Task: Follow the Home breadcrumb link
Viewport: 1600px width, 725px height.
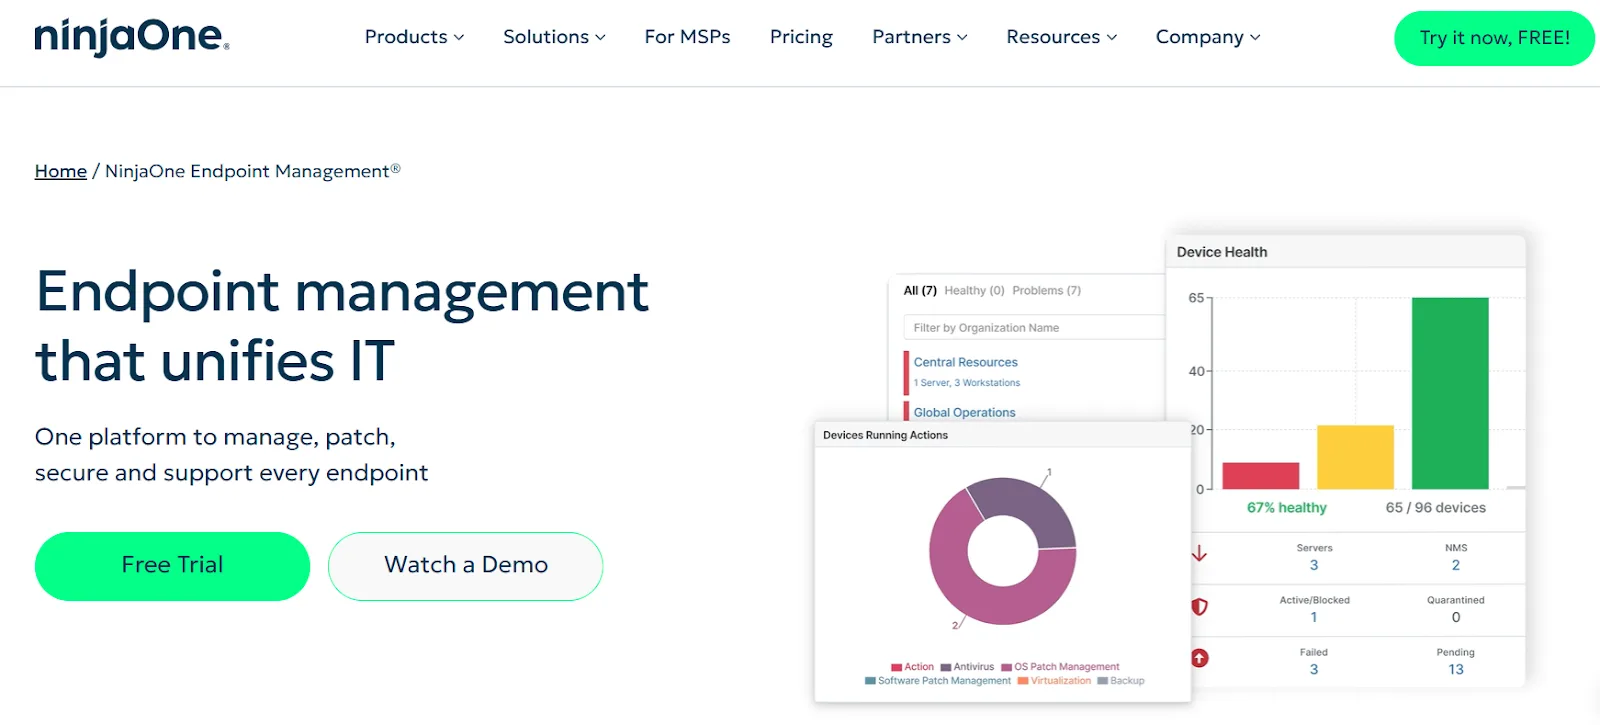Action: [61, 171]
